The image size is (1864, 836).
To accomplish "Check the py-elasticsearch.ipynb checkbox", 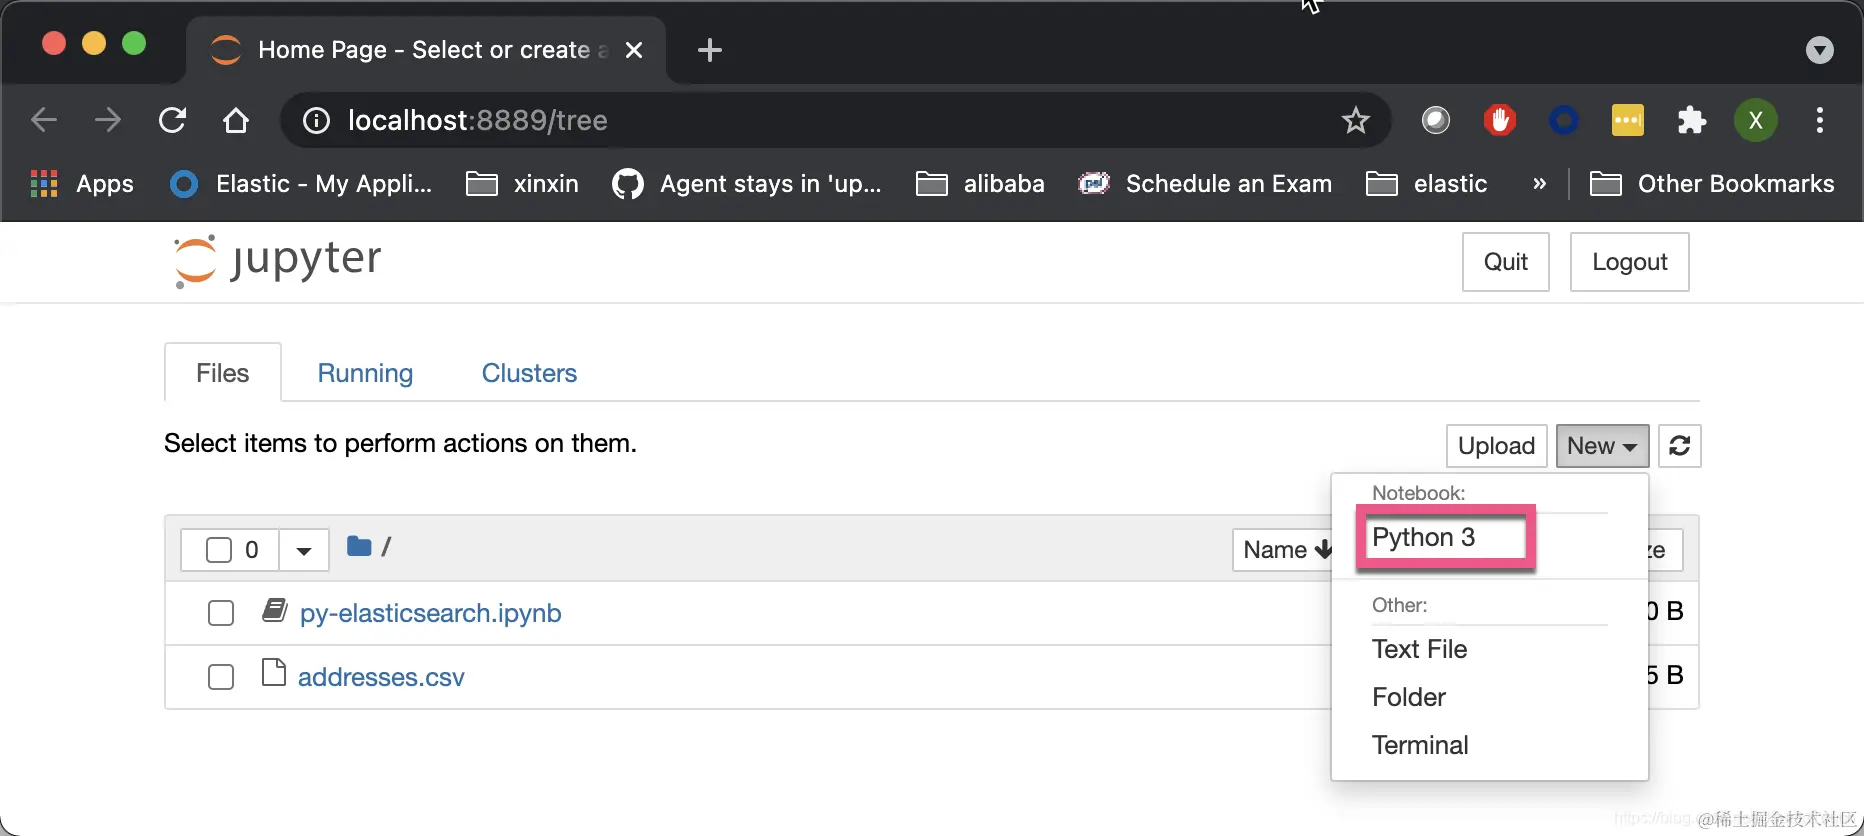I will (x=221, y=613).
